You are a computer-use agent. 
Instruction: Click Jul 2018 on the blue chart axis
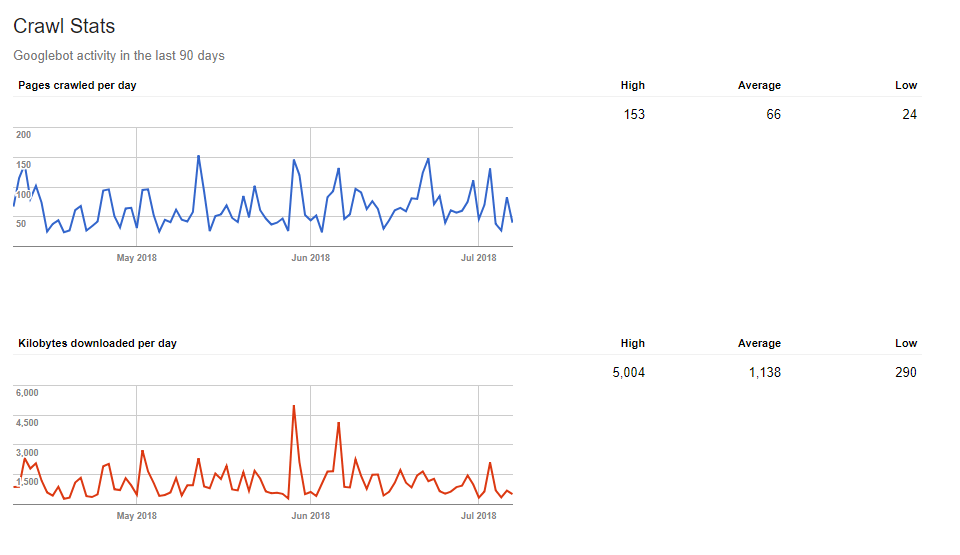(x=478, y=258)
